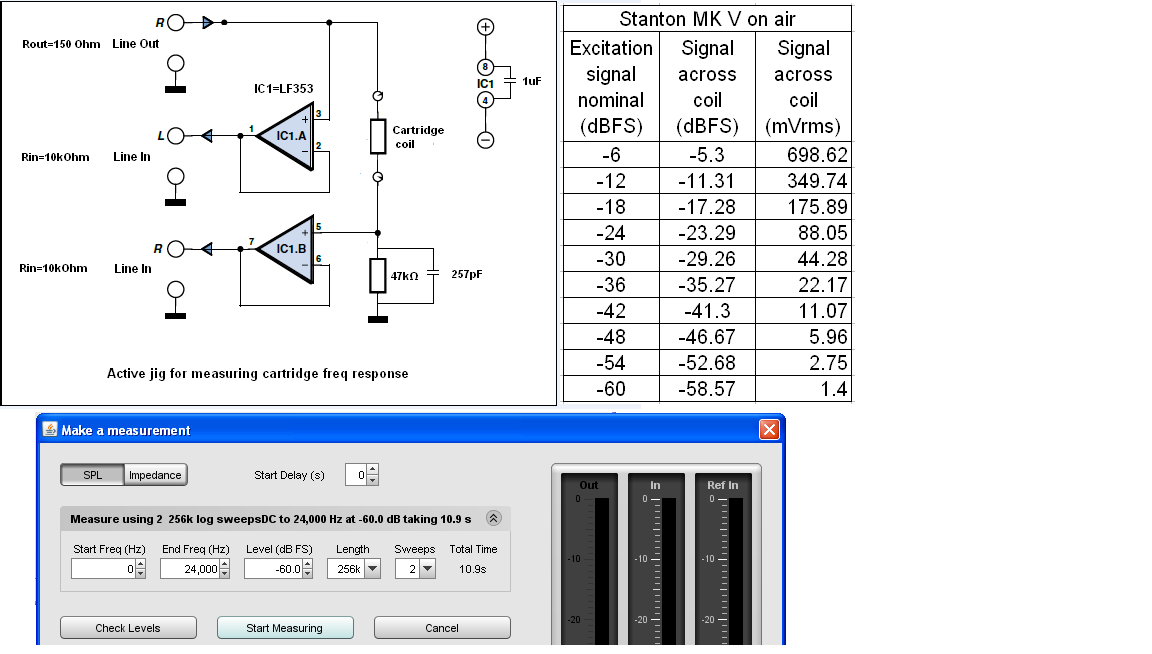Decrease the Start Delay value
1152x654 pixels.
coord(372,481)
